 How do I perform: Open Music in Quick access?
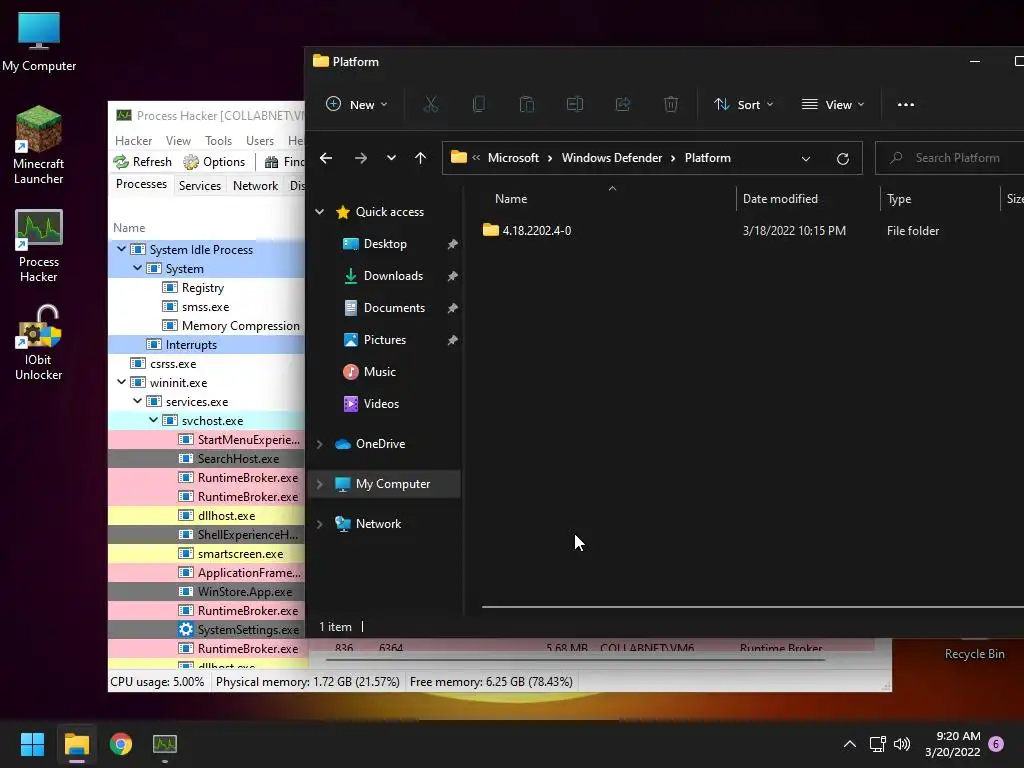click(x=379, y=372)
